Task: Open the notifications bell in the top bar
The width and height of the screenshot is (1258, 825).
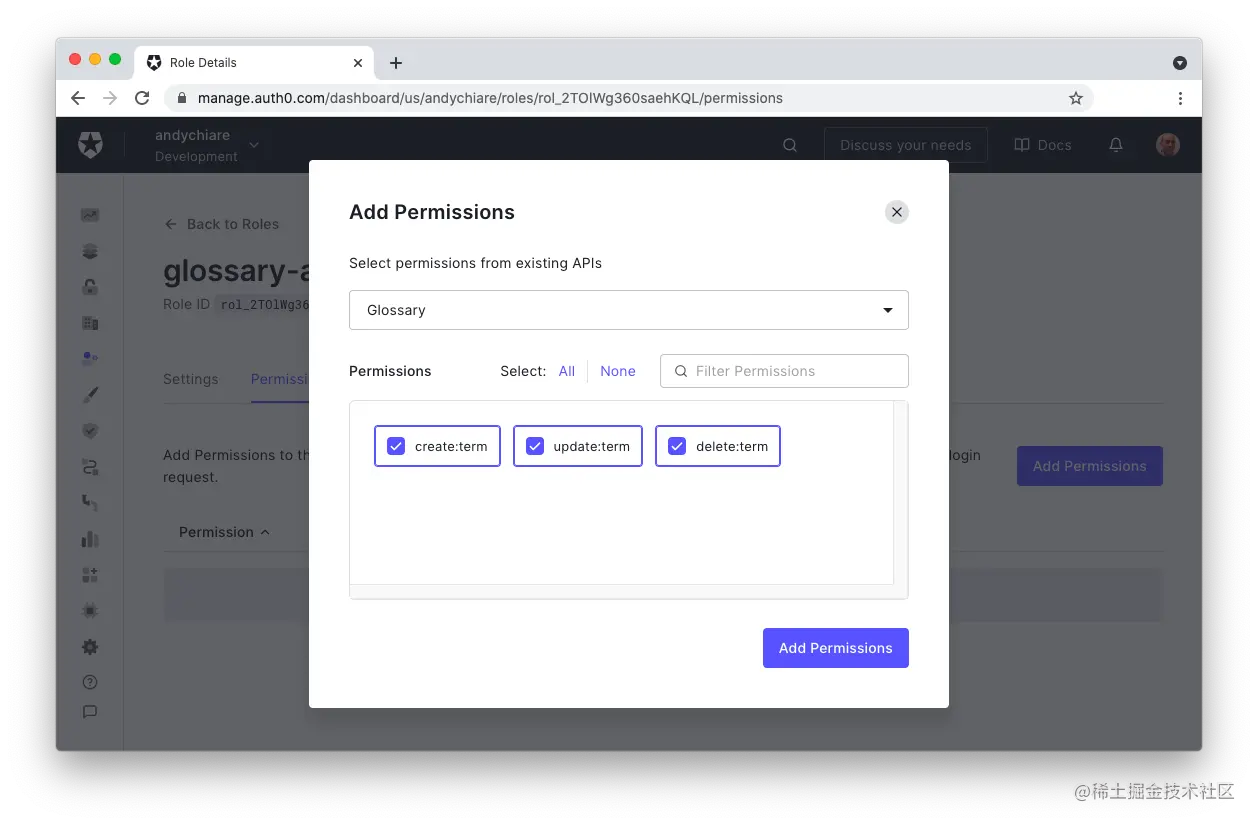Action: (1116, 144)
